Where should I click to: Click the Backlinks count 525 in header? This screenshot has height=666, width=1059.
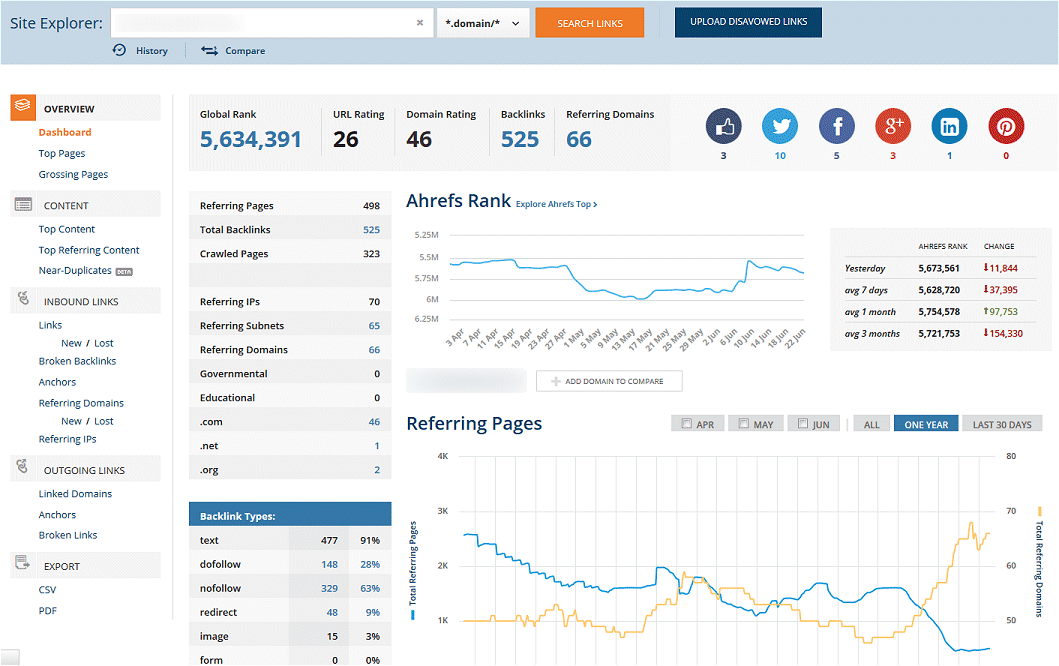[520, 139]
